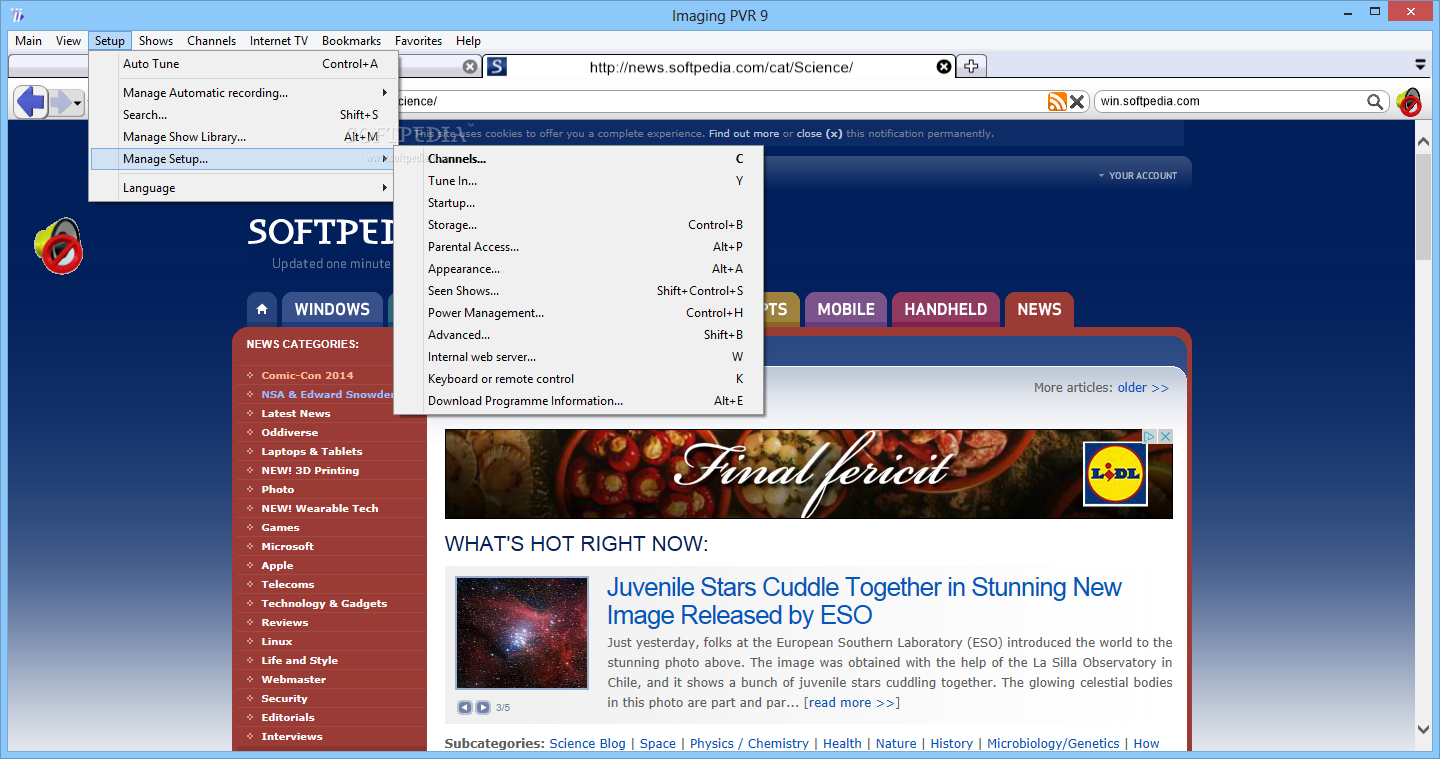
Task: Go to Softpedia home tab icon
Action: pos(261,309)
